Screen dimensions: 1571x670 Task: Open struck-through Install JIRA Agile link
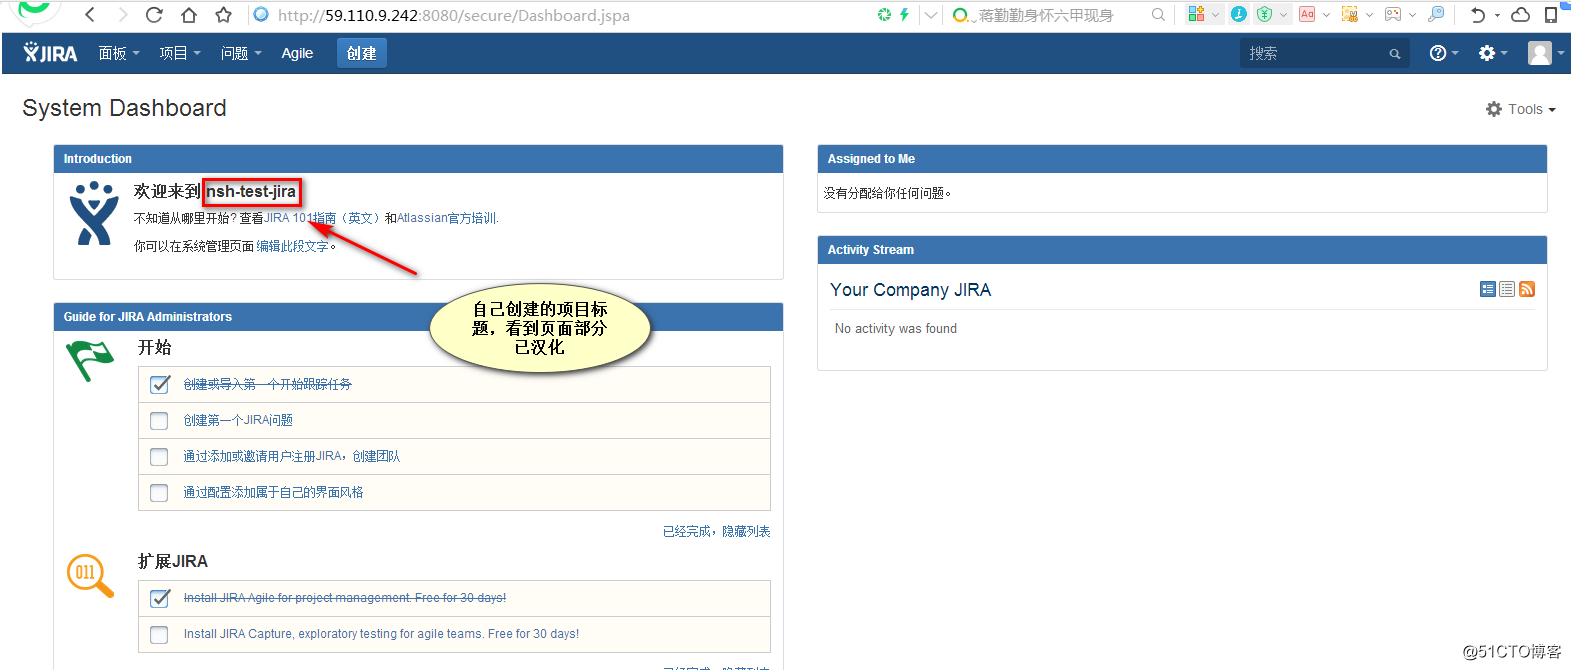tap(345, 598)
